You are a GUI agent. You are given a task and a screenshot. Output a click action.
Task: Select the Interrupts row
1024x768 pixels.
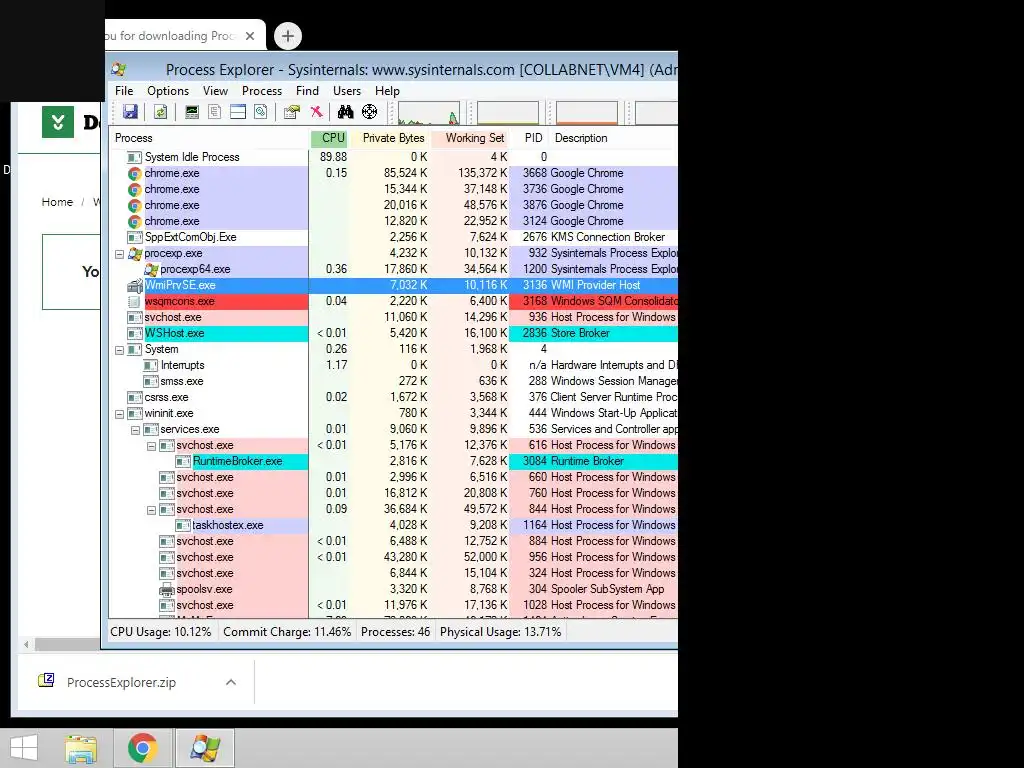click(x=394, y=365)
